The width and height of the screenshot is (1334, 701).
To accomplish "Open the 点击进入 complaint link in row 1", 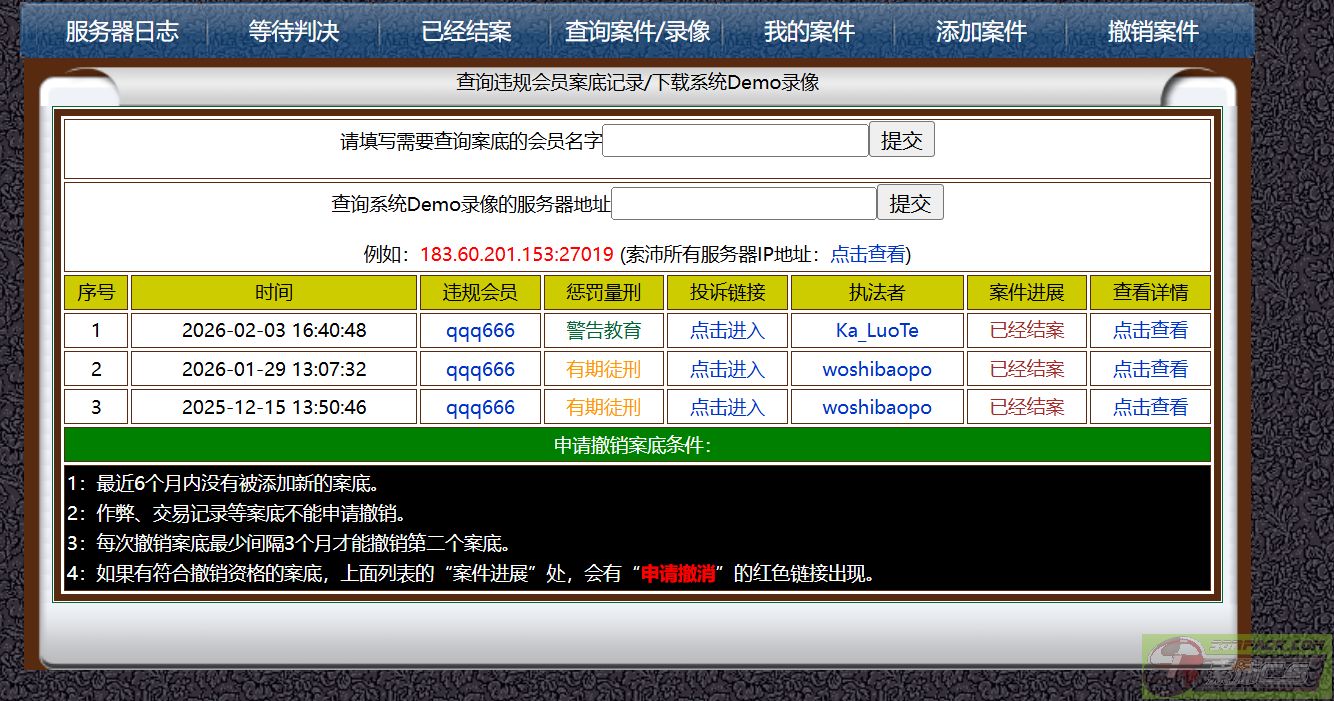I will (727, 331).
